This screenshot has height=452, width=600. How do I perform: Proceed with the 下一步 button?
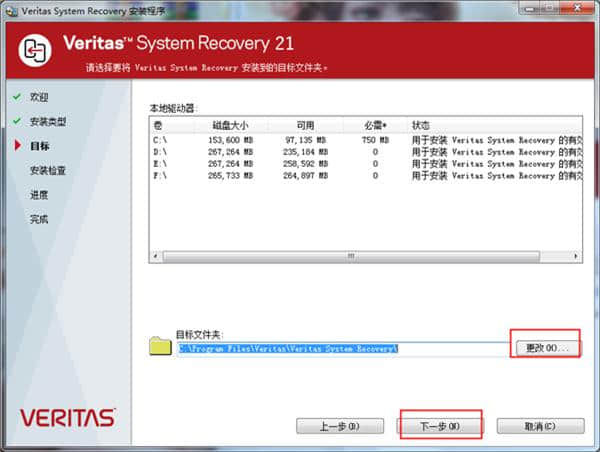tap(440, 426)
